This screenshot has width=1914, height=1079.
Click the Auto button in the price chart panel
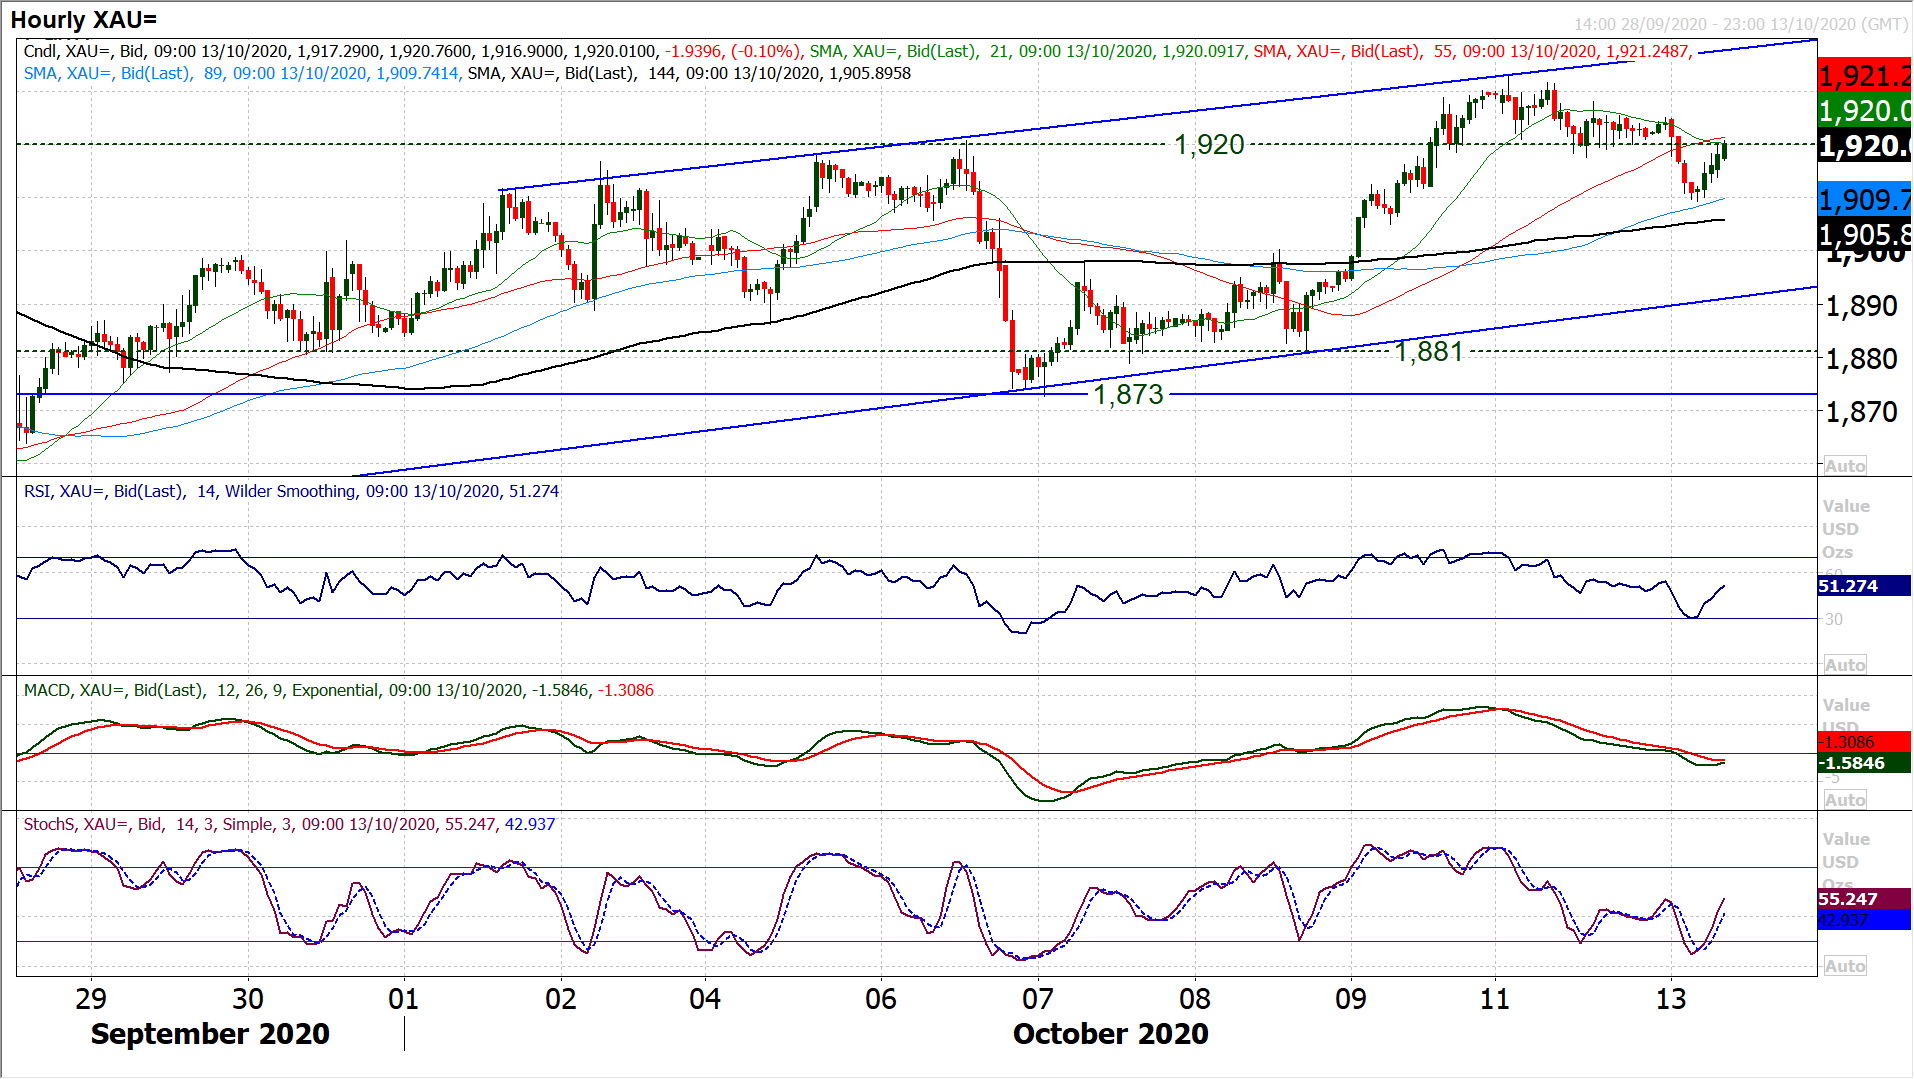tap(1845, 466)
